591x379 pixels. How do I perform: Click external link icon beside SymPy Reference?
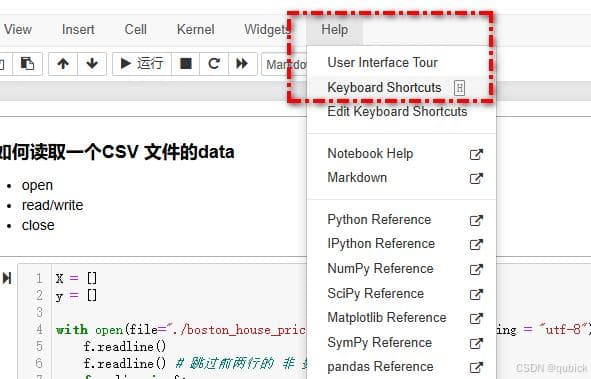476,343
